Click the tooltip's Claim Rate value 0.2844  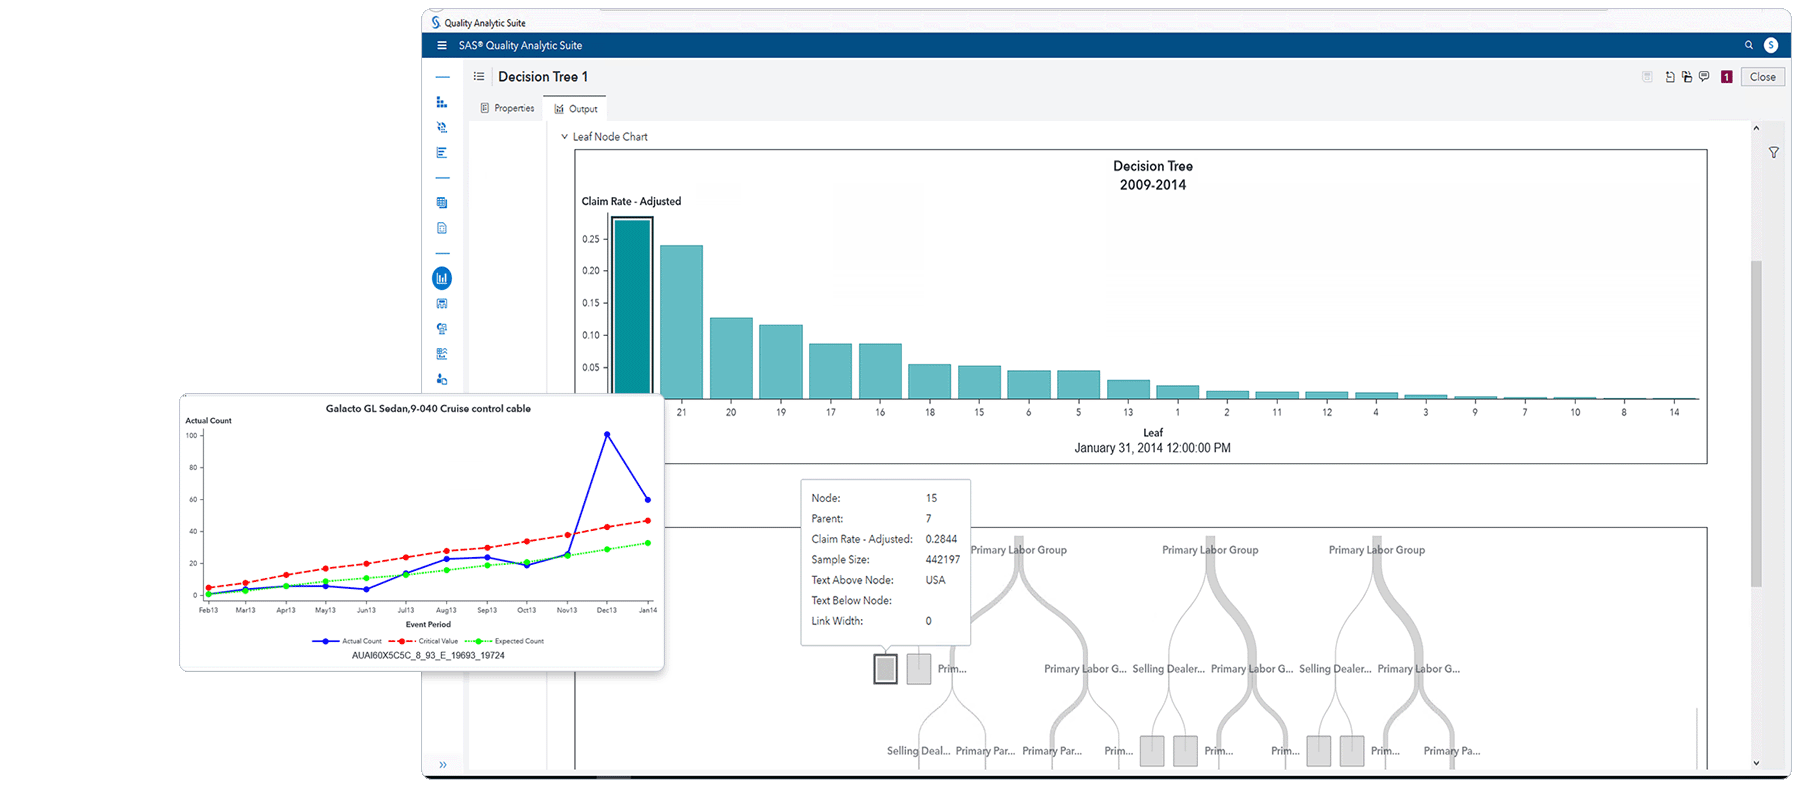[x=941, y=539]
